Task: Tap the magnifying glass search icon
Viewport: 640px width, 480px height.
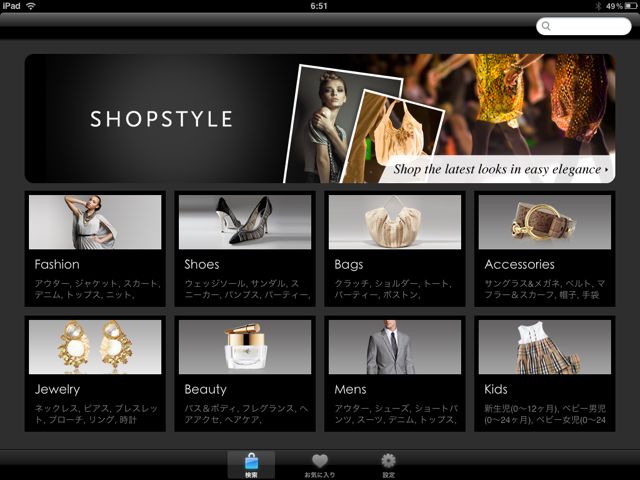Action: coord(546,26)
